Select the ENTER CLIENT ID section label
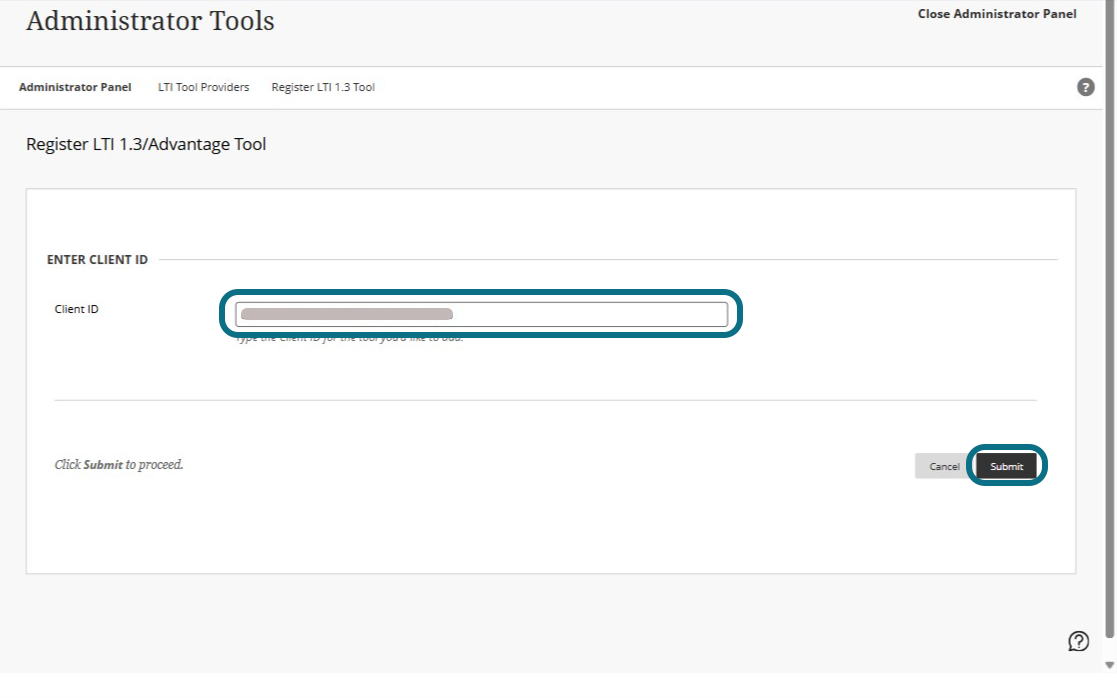 [98, 260]
